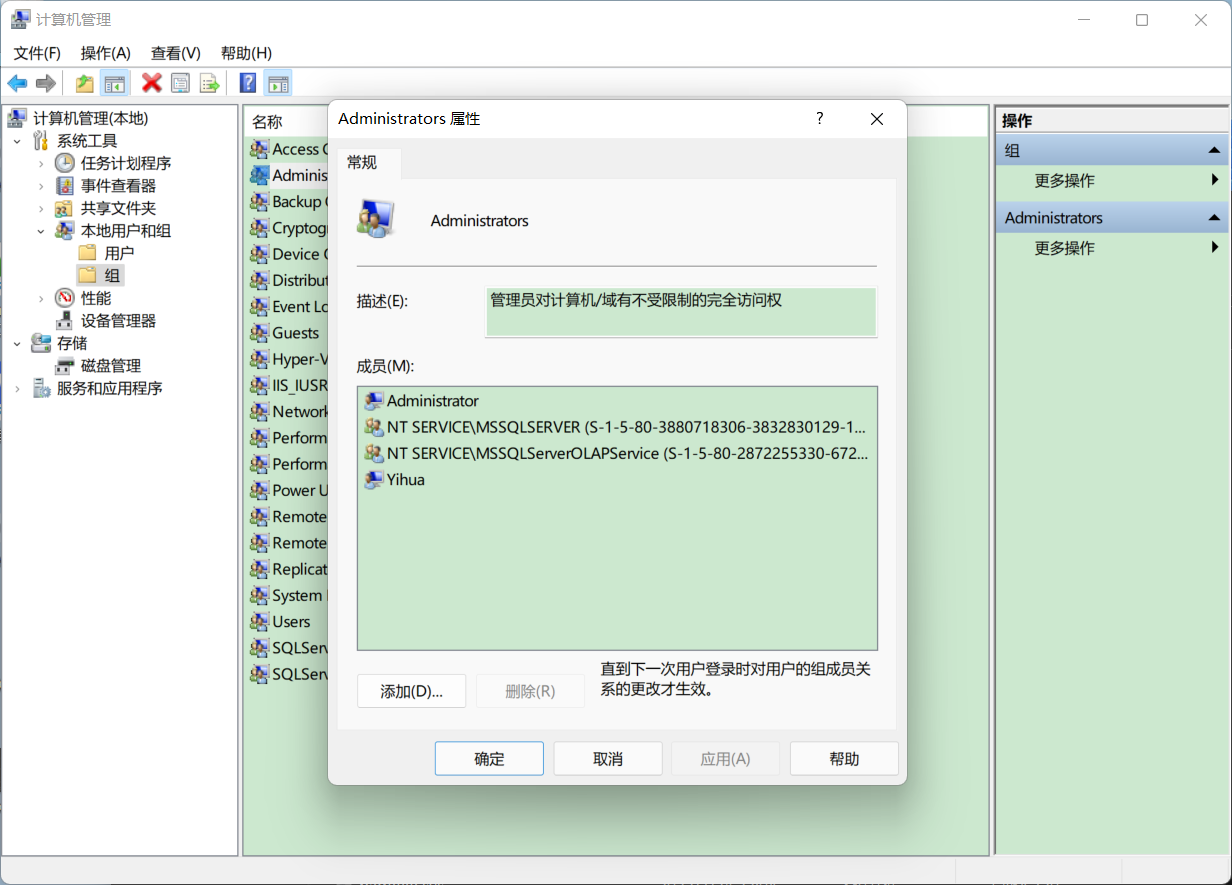Click the Backup group icon in list

259,201
